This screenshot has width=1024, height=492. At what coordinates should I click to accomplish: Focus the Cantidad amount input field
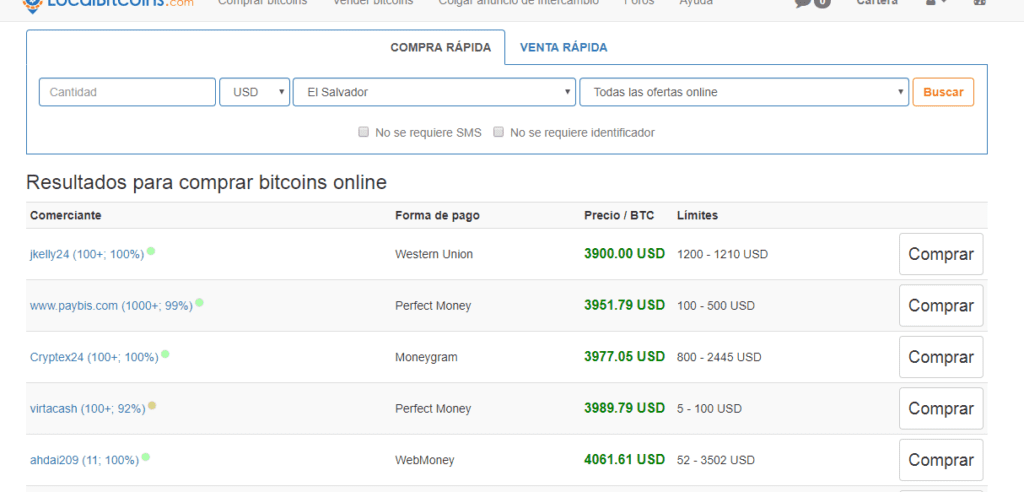click(x=127, y=92)
